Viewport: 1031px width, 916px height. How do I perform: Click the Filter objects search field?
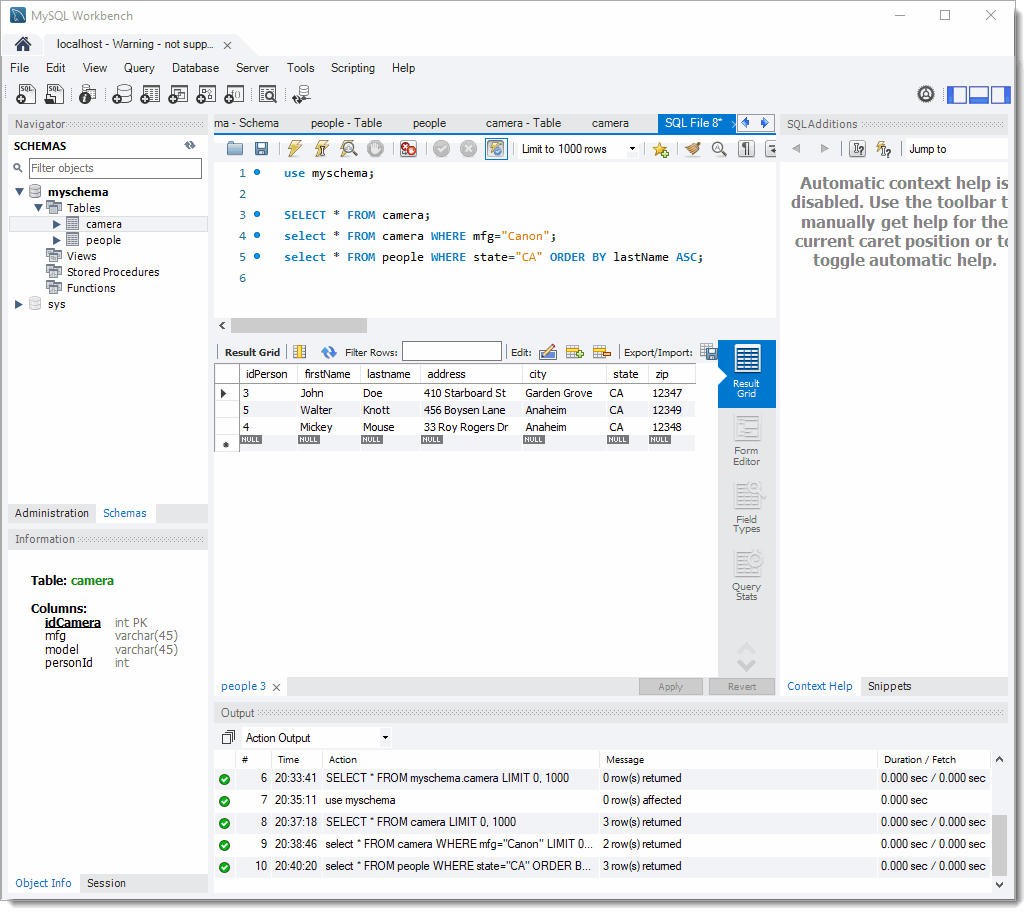115,168
